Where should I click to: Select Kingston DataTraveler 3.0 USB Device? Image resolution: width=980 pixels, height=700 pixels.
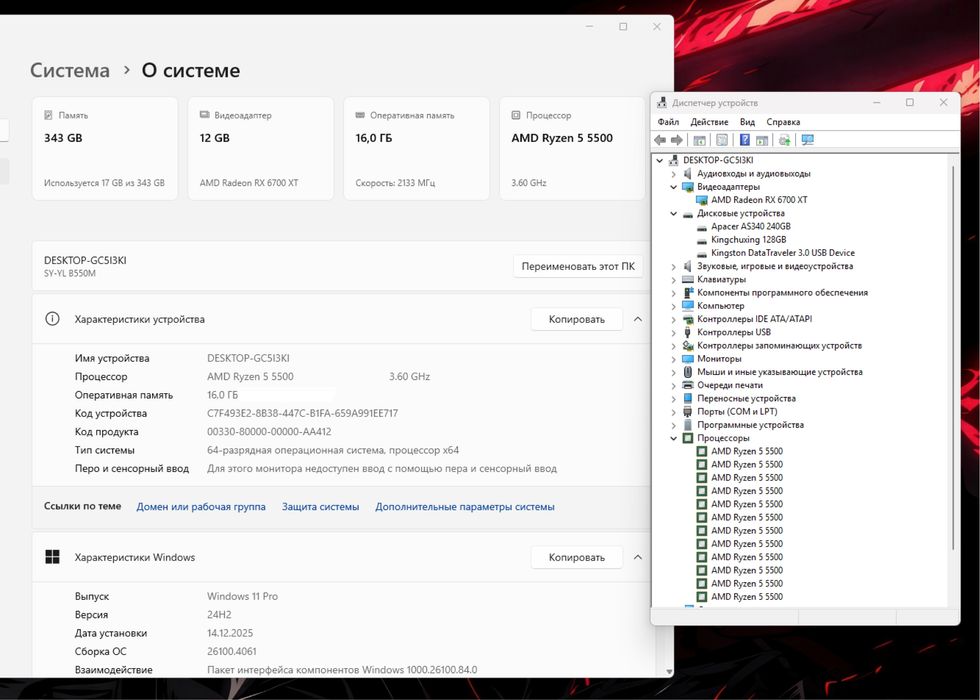[x=782, y=253]
